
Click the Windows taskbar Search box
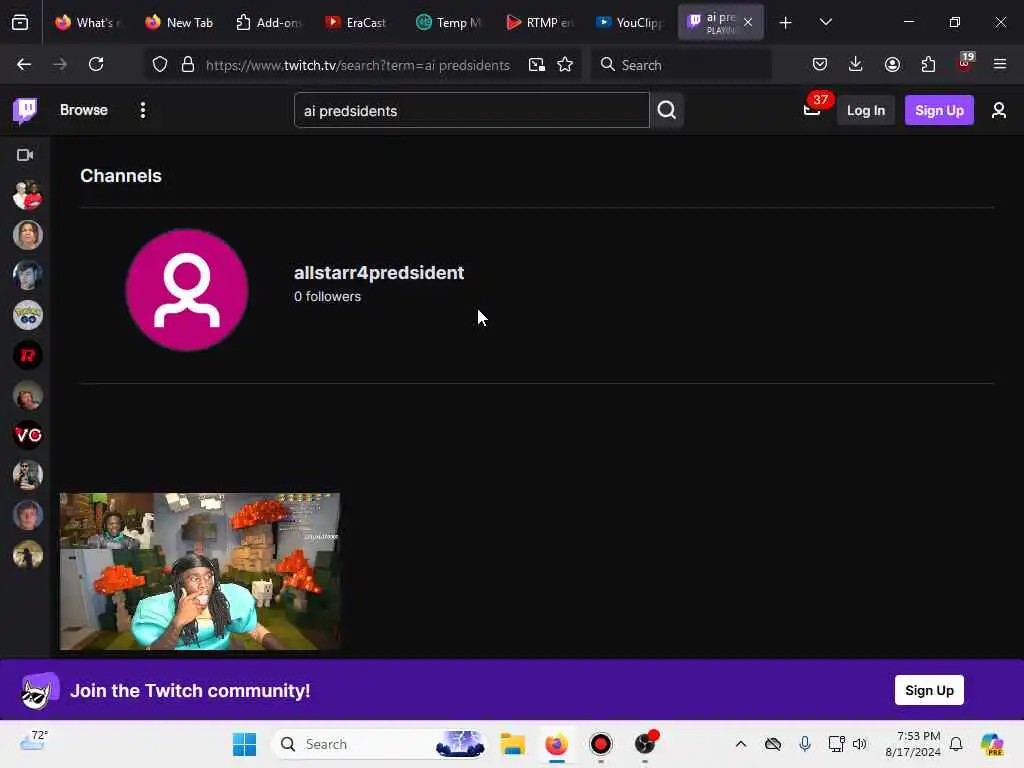380,744
